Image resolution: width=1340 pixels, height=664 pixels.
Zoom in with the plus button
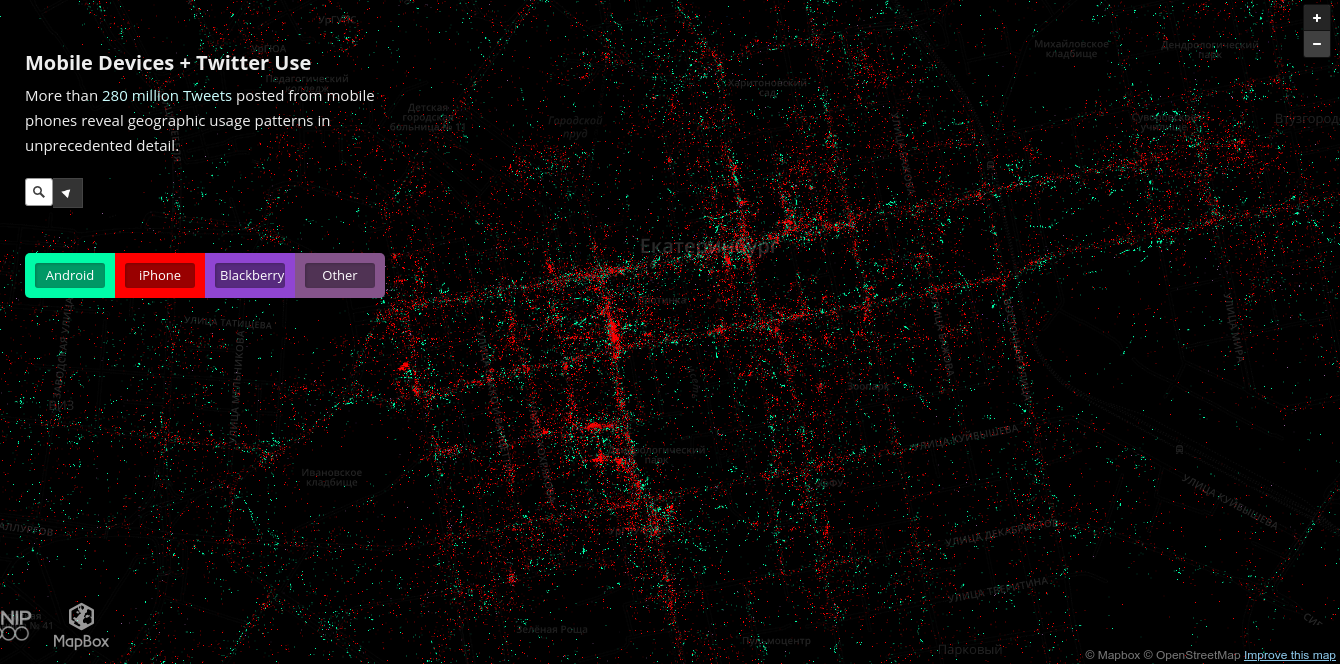point(1316,18)
